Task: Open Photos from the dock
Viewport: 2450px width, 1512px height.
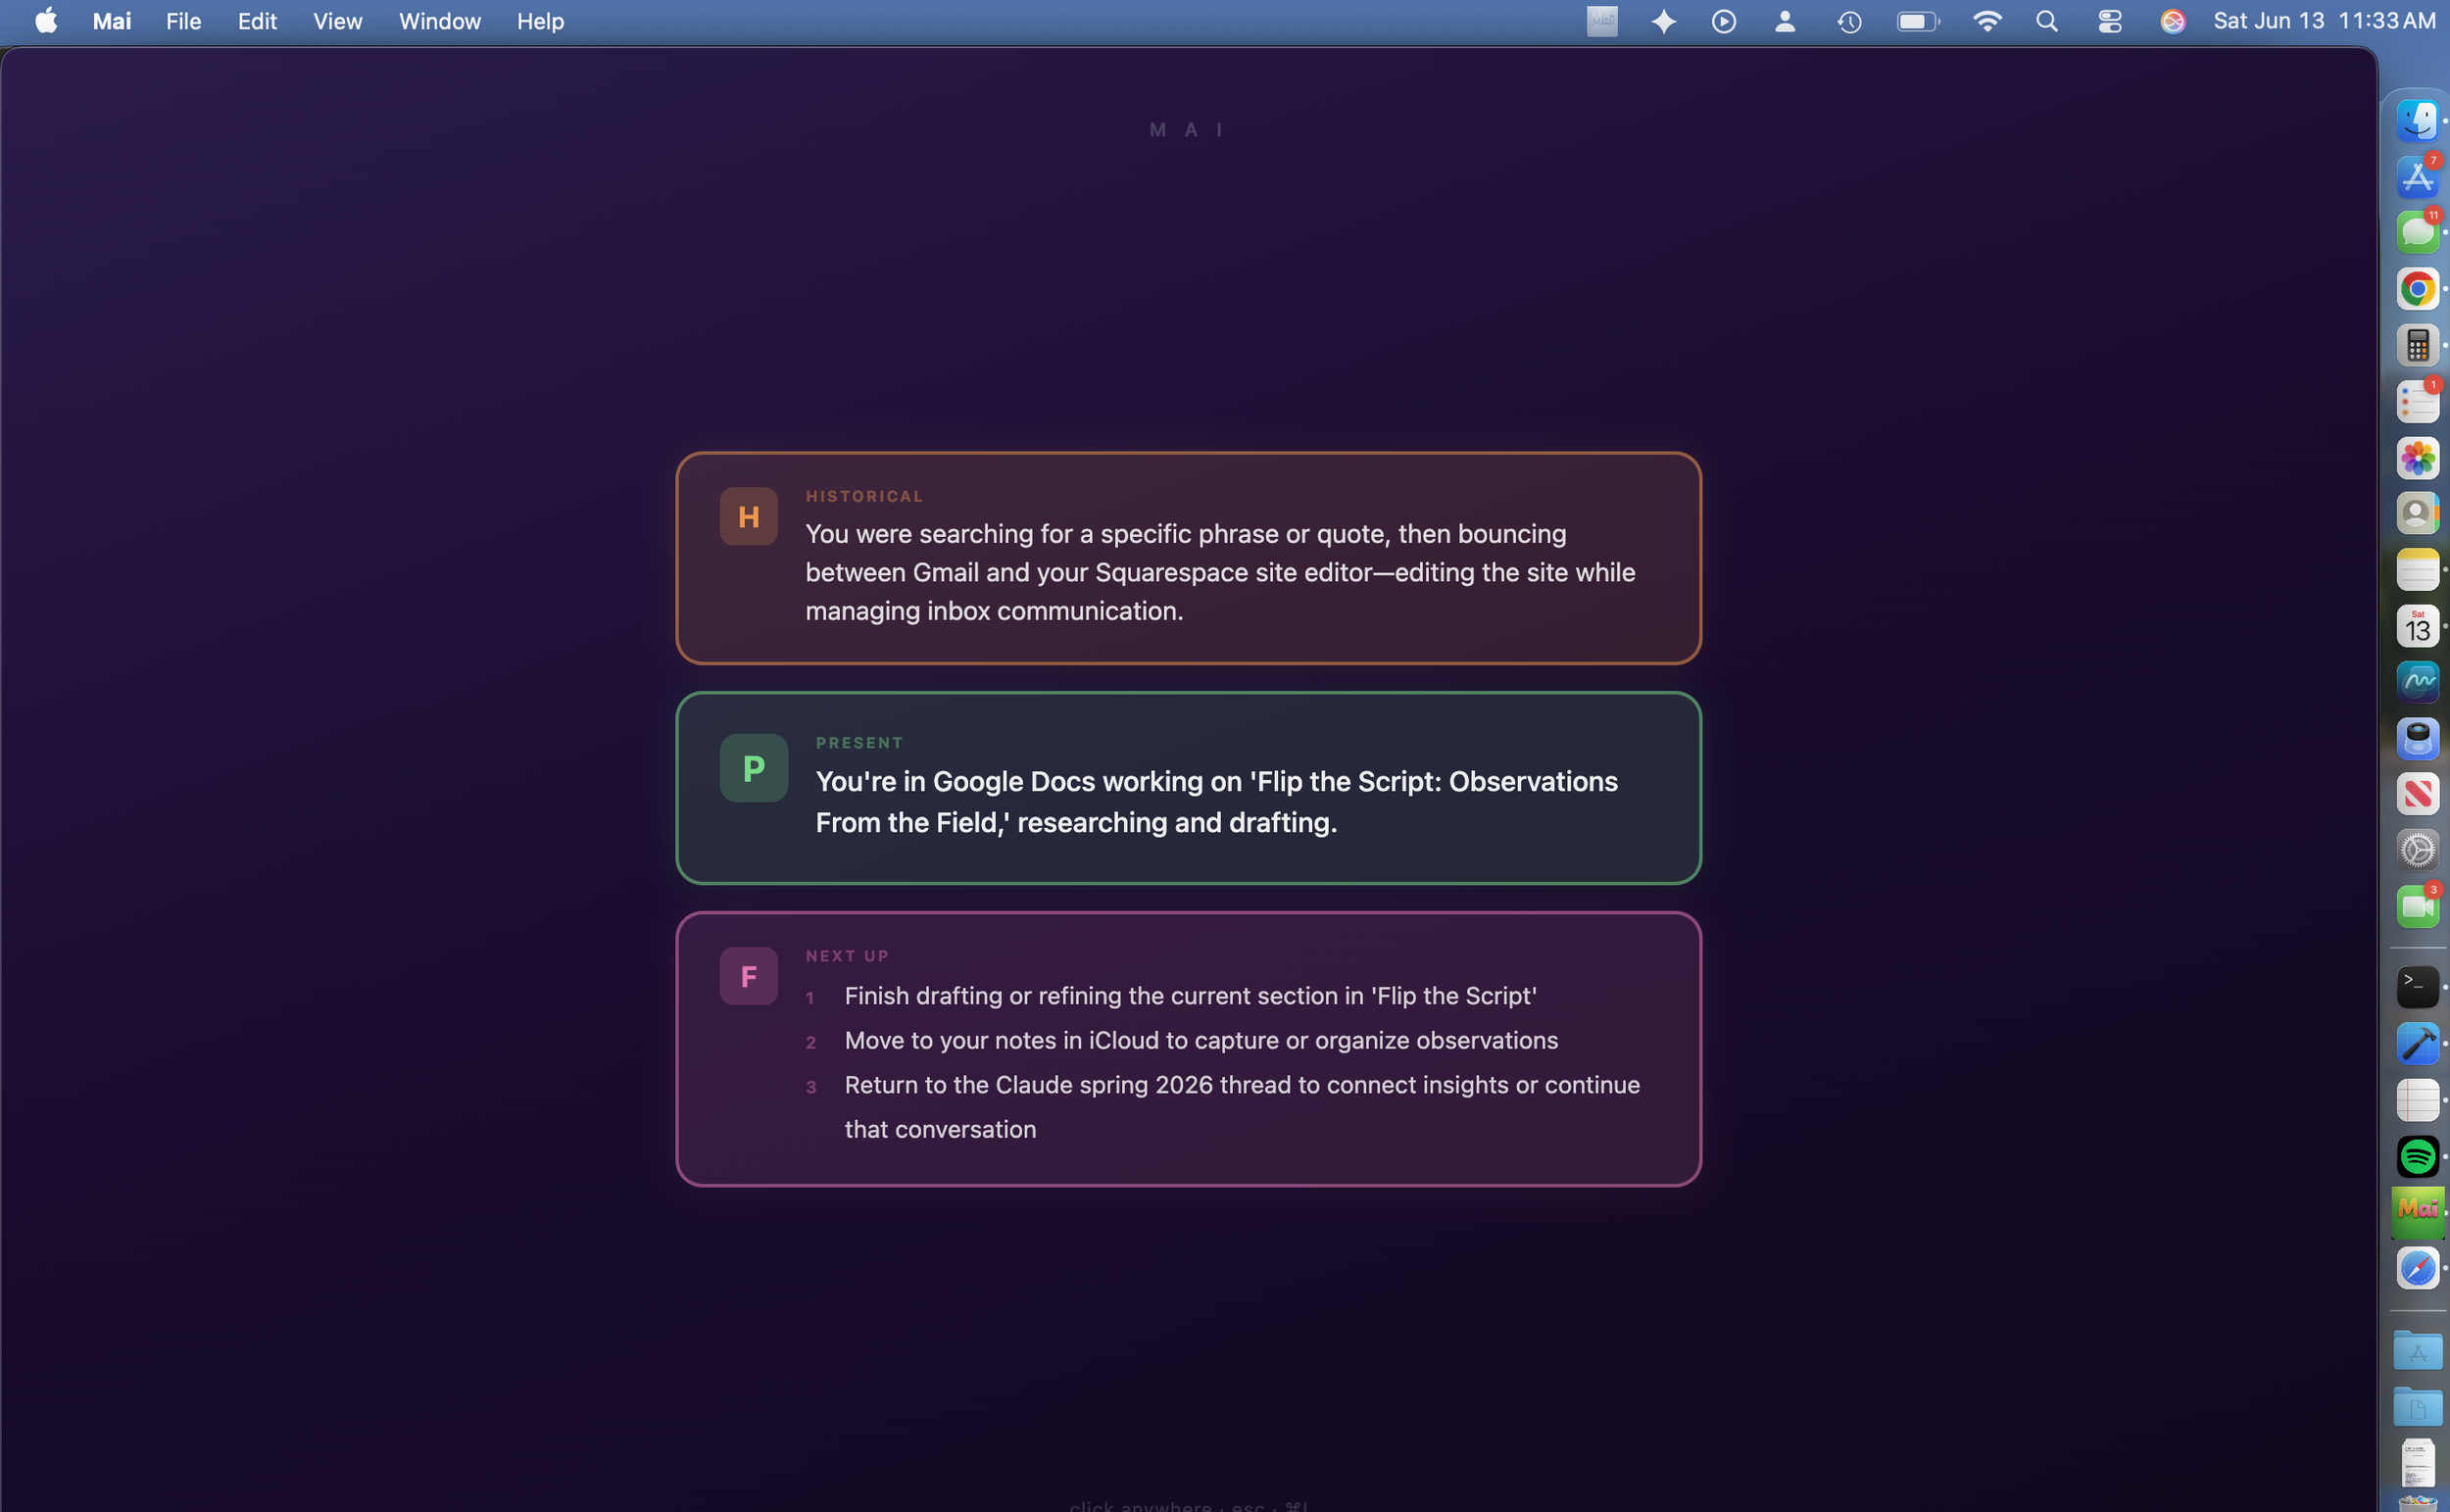Action: [x=2417, y=458]
